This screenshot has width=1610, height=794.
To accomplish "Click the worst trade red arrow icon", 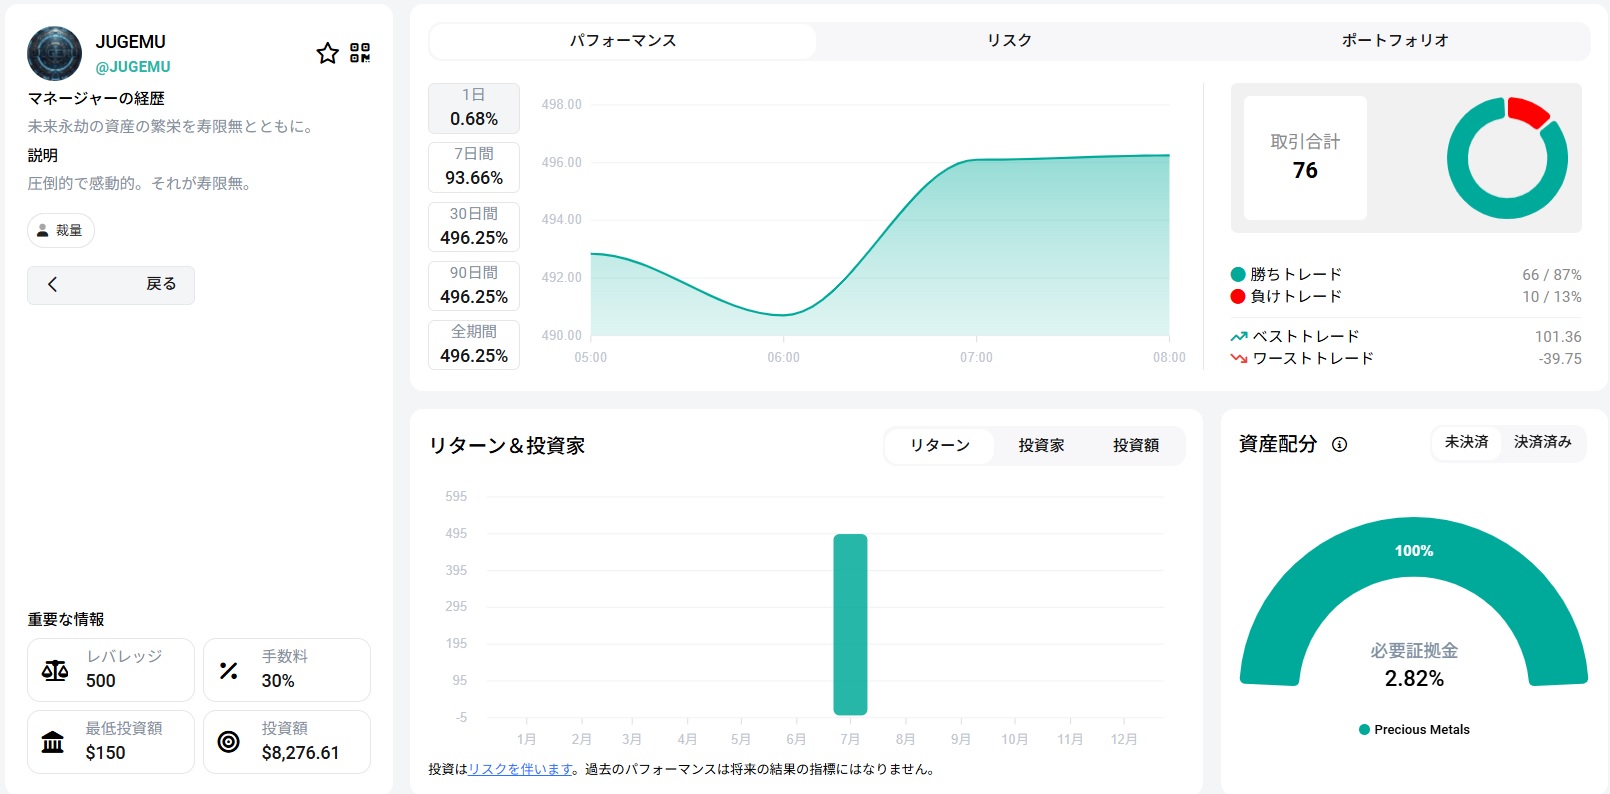I will 1239,358.
